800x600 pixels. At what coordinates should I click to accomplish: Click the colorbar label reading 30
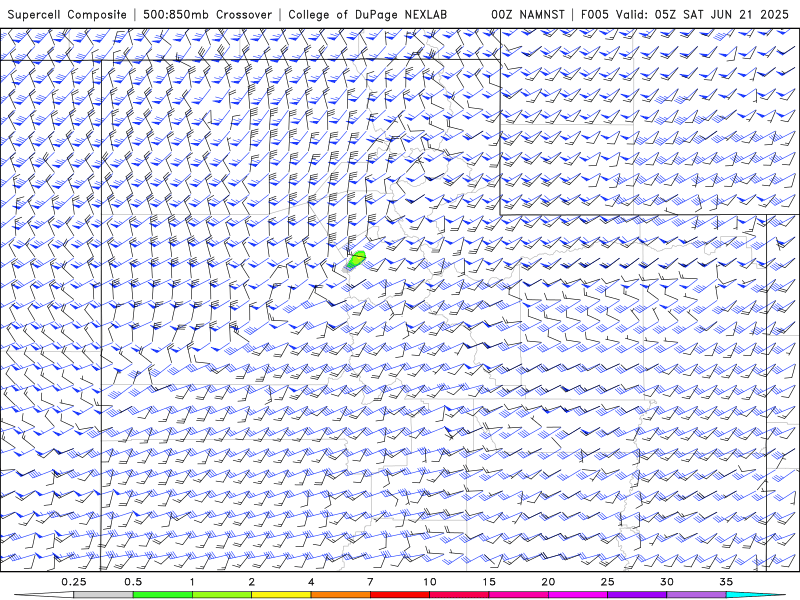pos(666,582)
